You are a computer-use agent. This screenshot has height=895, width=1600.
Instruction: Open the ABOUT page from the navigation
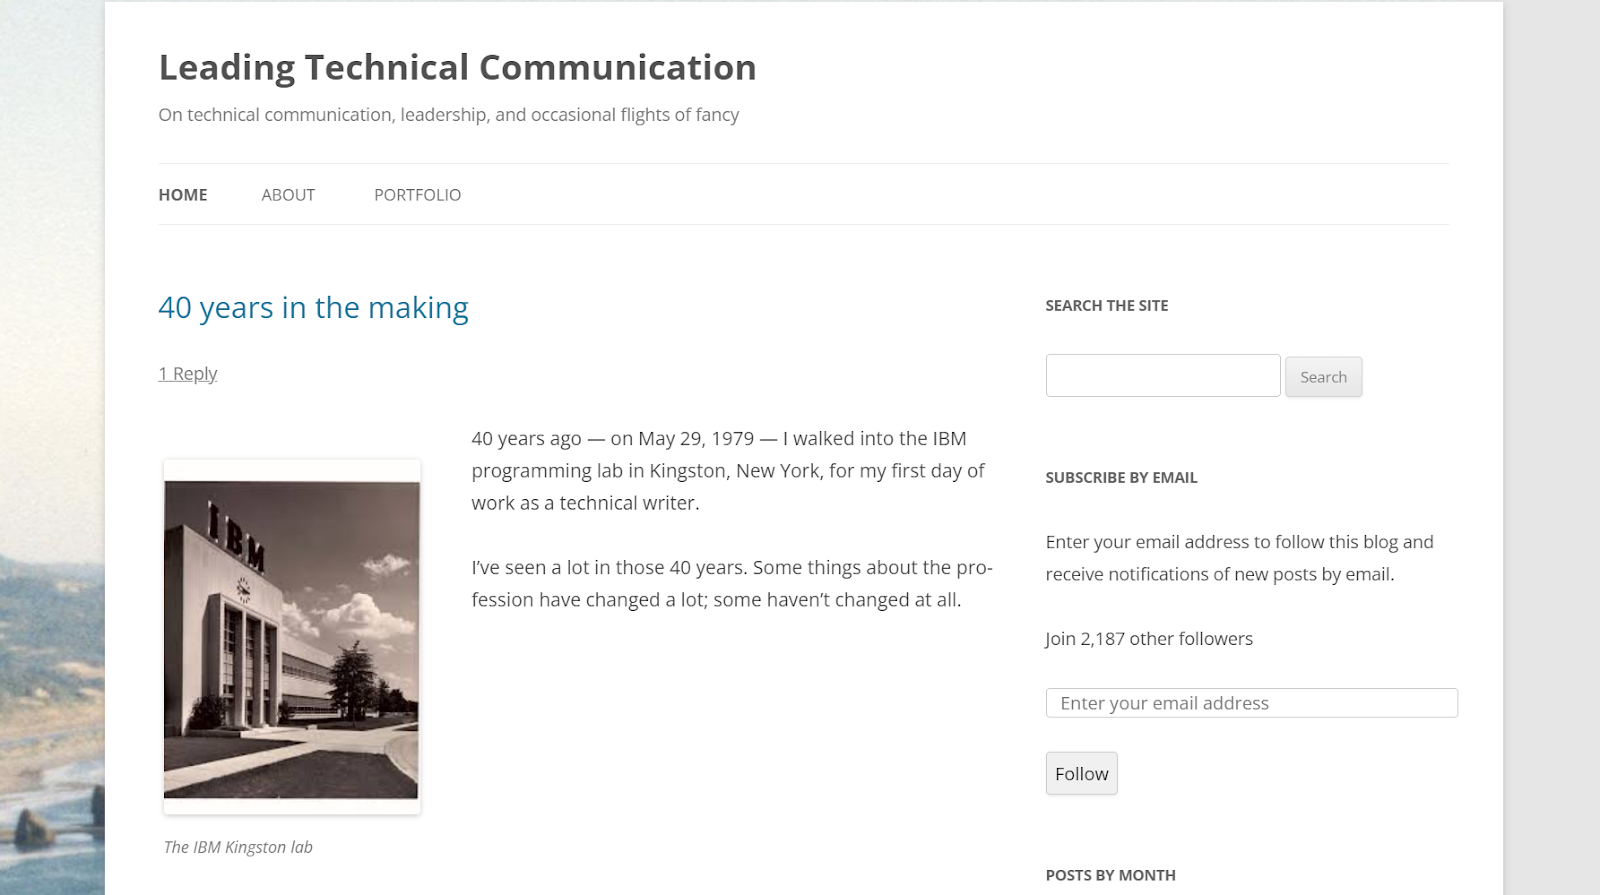pos(287,195)
